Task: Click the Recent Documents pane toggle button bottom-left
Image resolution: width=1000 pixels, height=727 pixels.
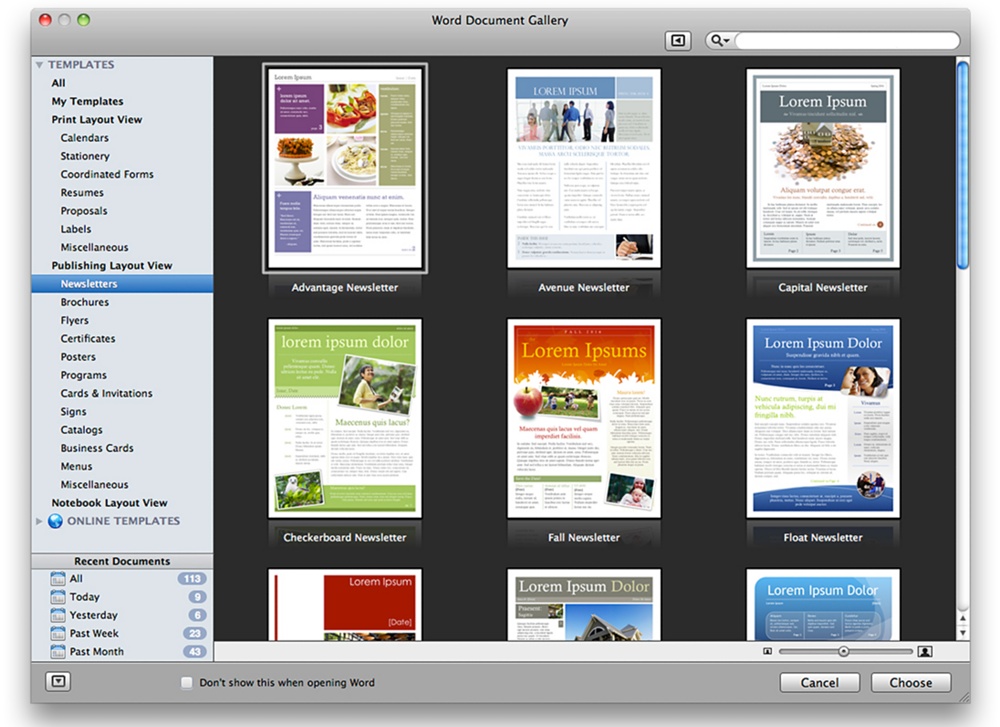Action: coord(59,681)
